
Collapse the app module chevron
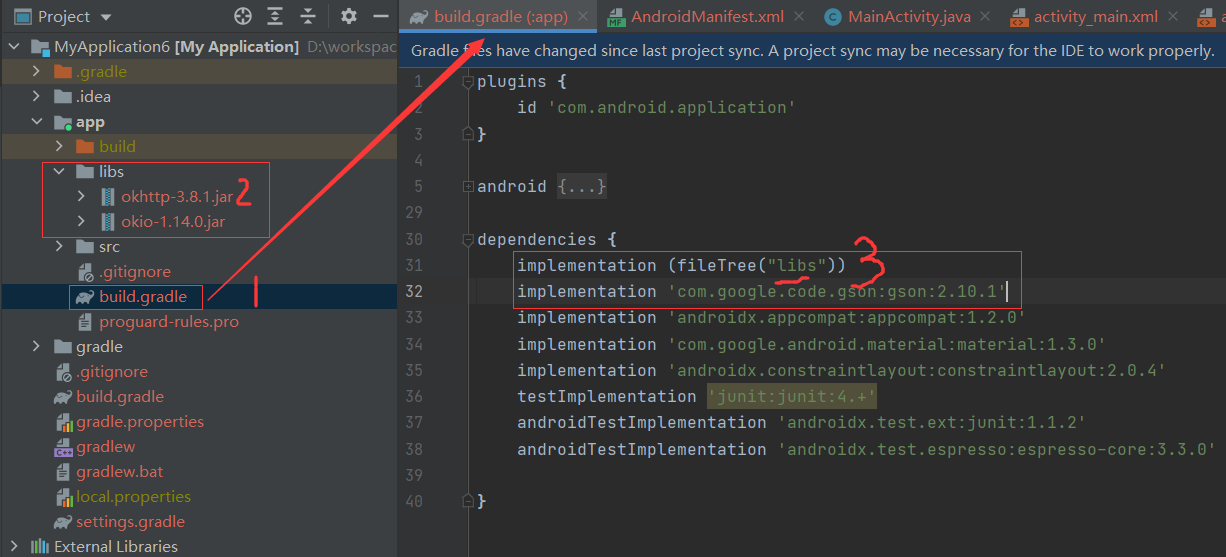click(x=37, y=122)
